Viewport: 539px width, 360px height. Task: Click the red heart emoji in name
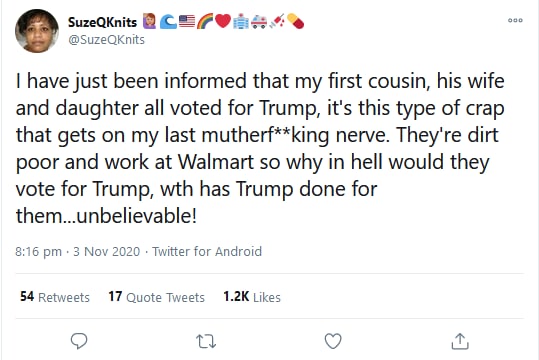[x=223, y=21]
